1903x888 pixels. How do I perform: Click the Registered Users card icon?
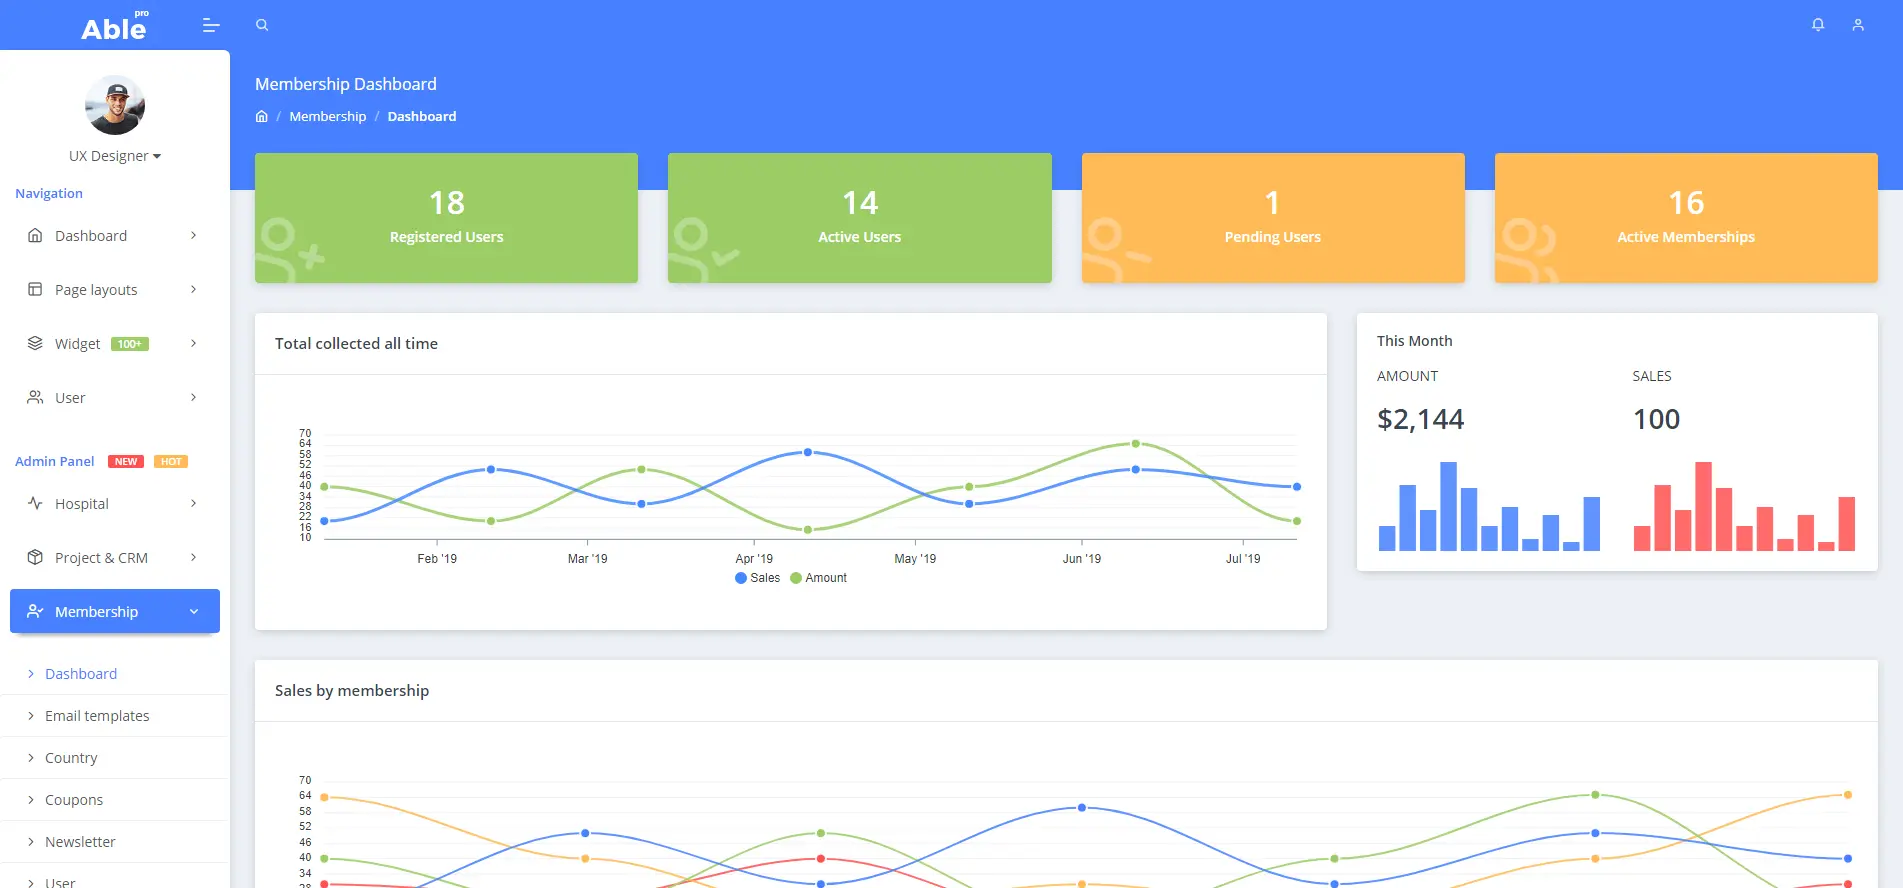click(289, 250)
